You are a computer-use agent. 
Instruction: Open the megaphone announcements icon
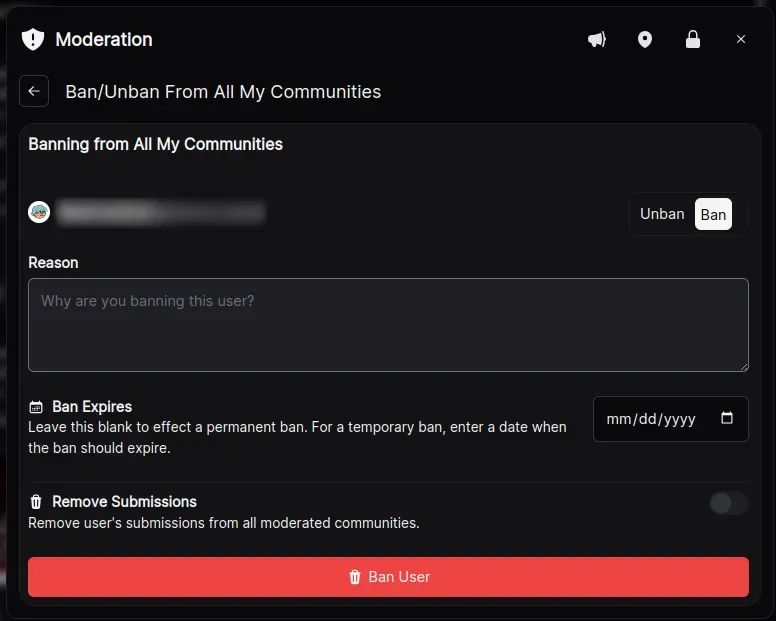(x=597, y=39)
